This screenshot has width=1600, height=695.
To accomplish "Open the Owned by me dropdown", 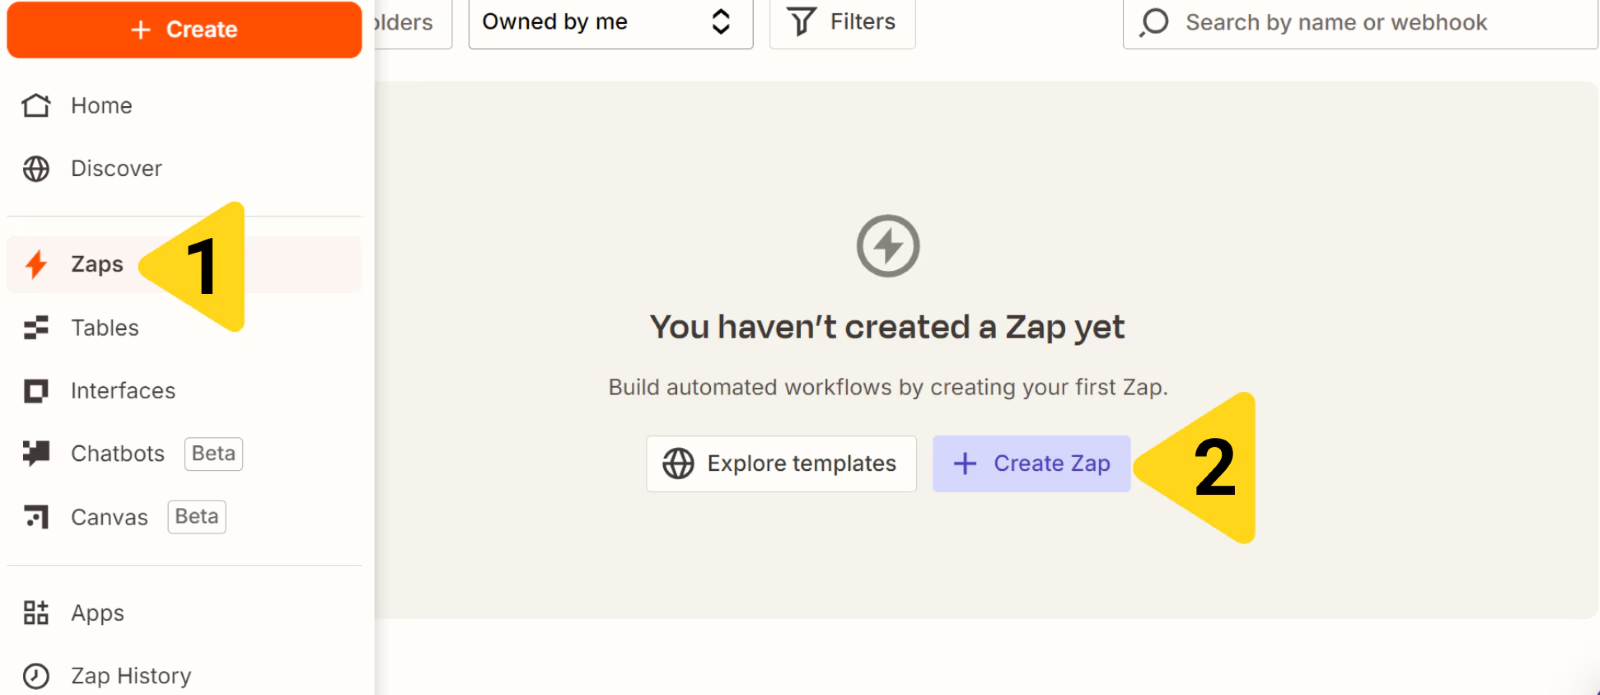I will click(610, 24).
